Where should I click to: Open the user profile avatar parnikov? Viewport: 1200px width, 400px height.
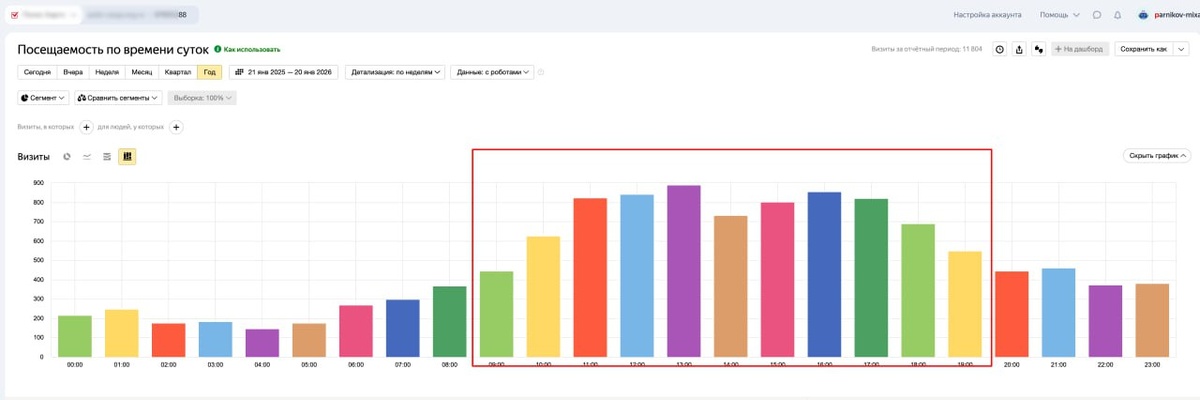[1144, 15]
